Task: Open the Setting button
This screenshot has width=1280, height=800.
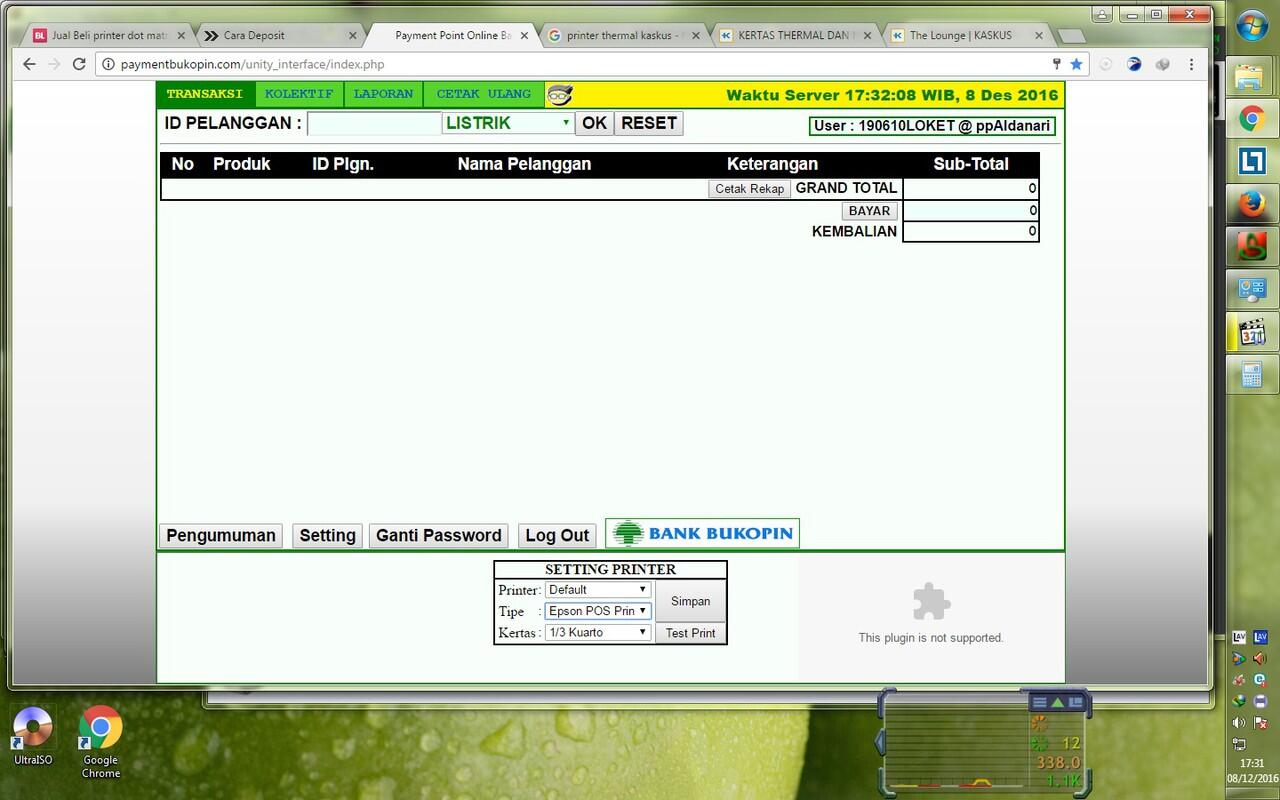Action: coord(327,535)
